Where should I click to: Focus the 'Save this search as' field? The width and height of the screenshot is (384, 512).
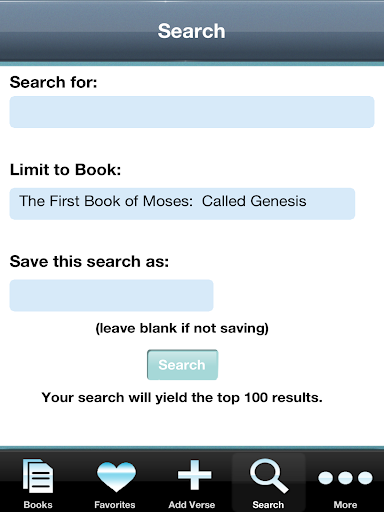(111, 295)
